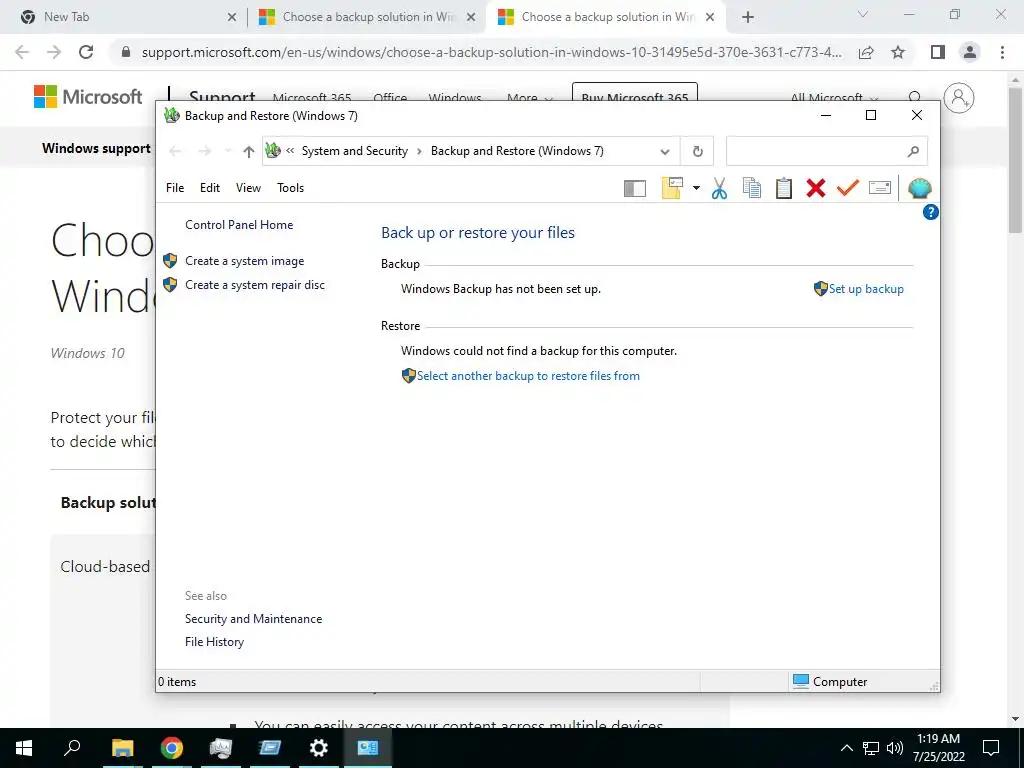Open the recent locations dropdown arrow
The height and width of the screenshot is (768, 1024).
227,152
